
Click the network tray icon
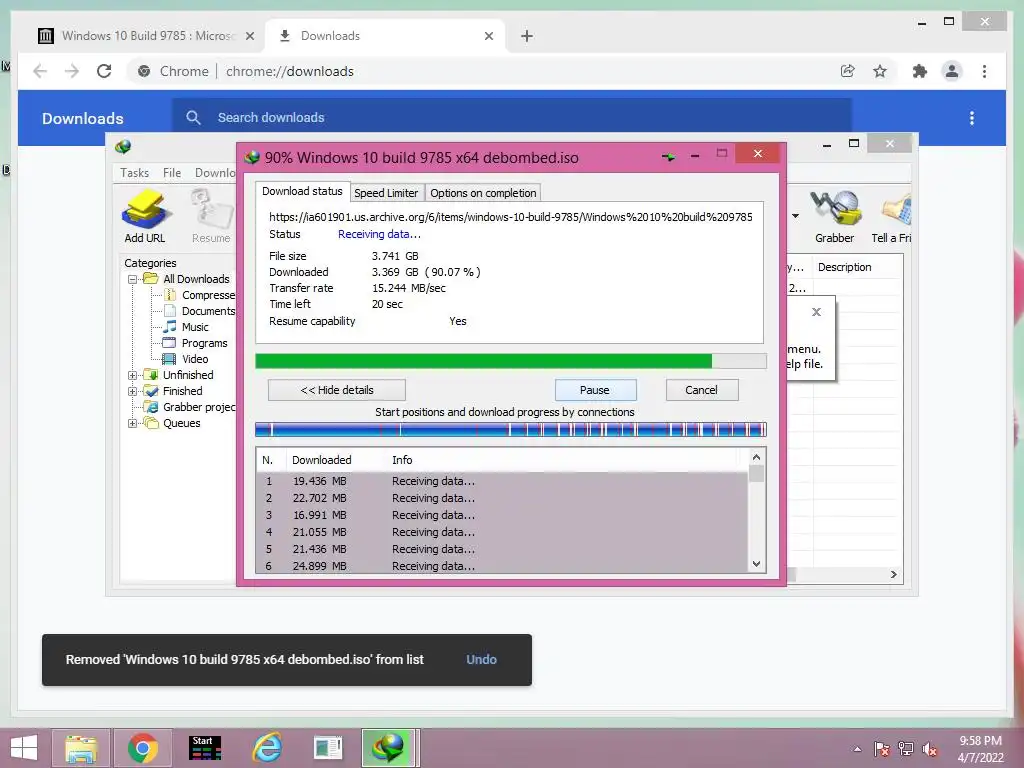click(x=906, y=748)
